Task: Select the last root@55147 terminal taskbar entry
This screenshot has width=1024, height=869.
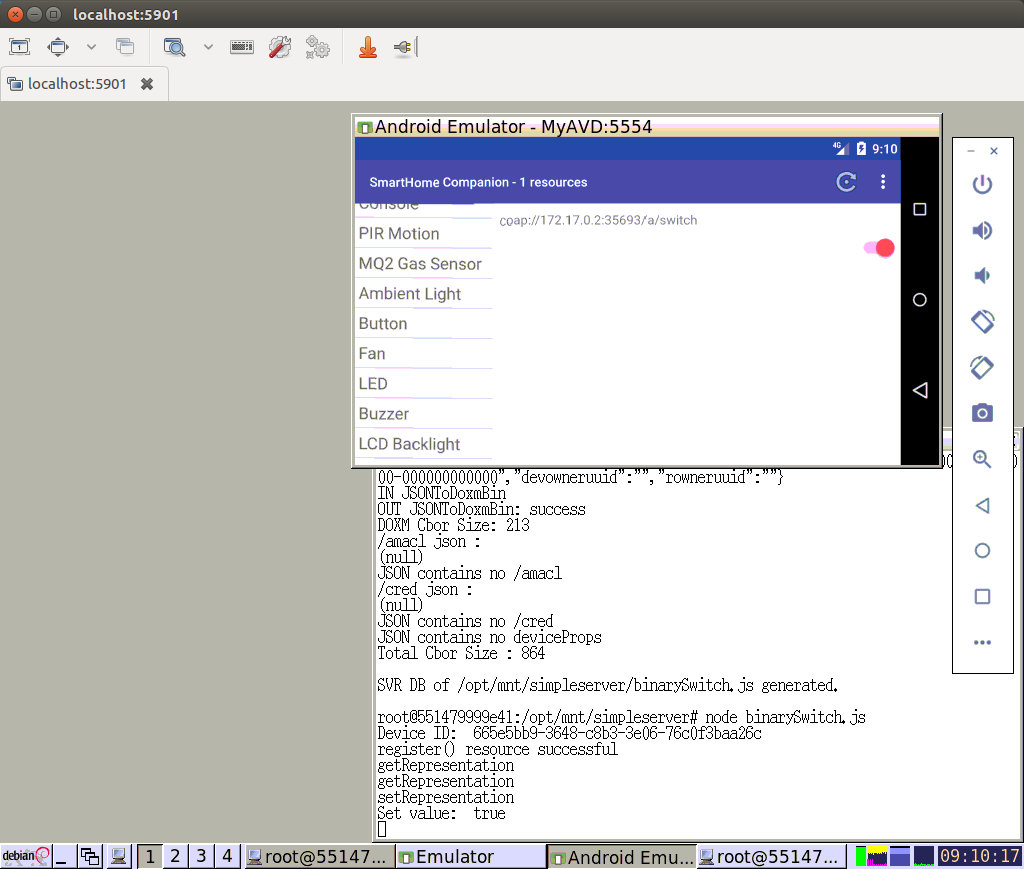Action: coord(771,856)
